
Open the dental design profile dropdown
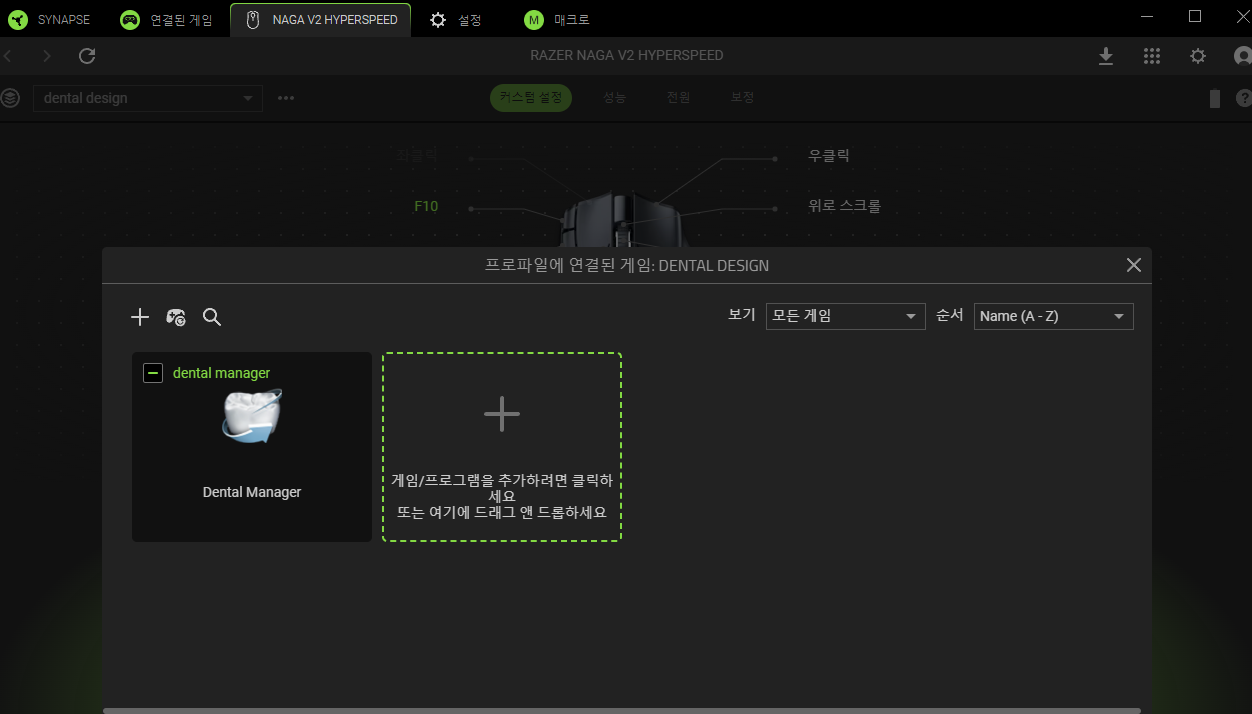(x=148, y=98)
